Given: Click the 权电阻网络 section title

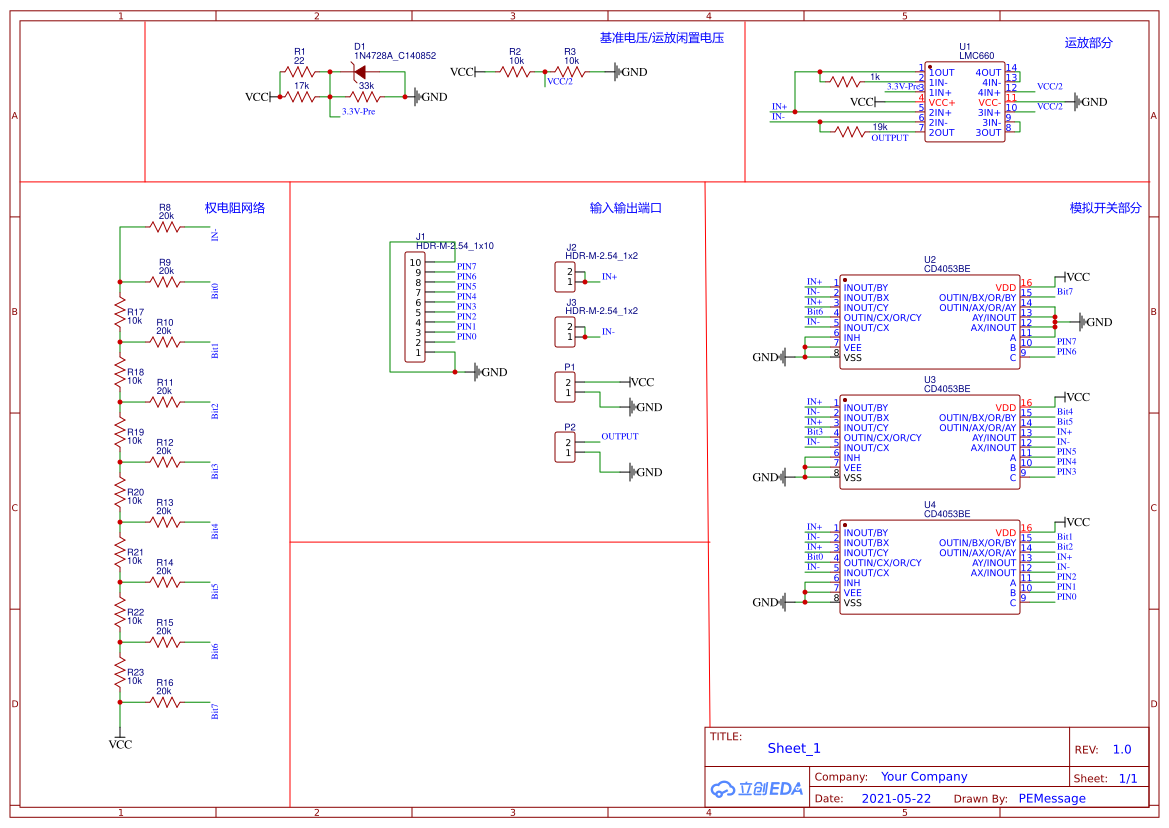Looking at the screenshot, I should tap(235, 208).
